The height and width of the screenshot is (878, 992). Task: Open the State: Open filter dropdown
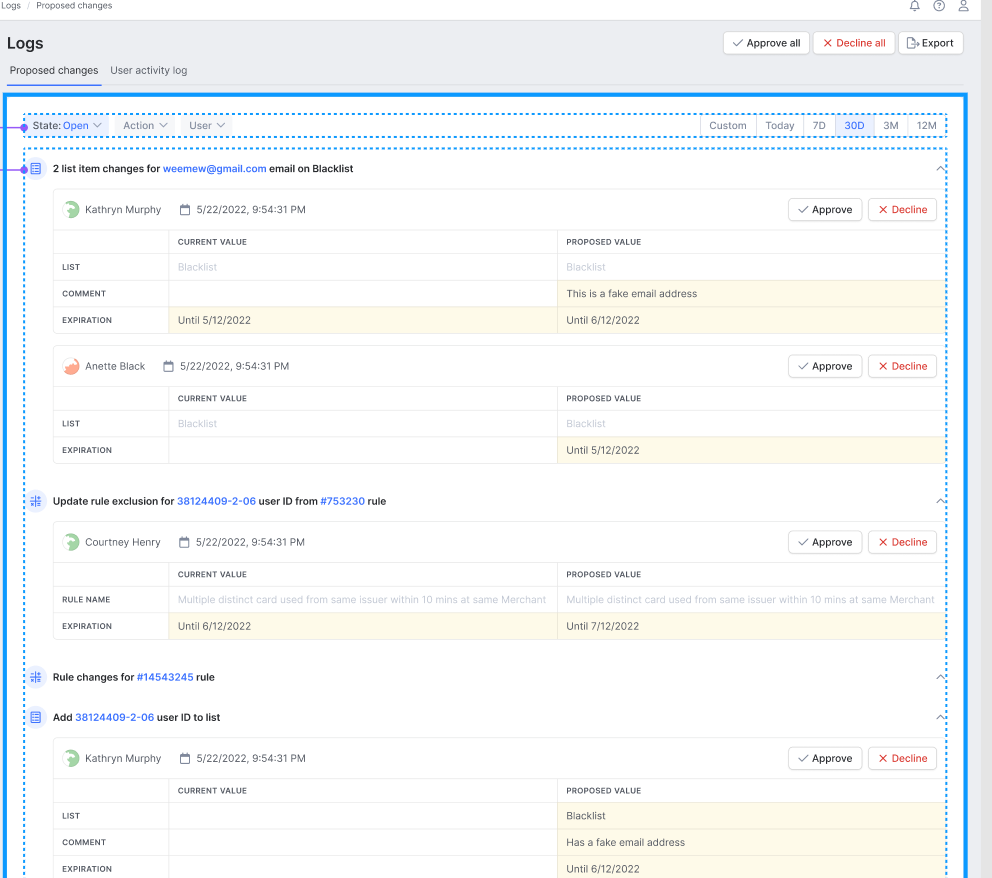click(67, 126)
